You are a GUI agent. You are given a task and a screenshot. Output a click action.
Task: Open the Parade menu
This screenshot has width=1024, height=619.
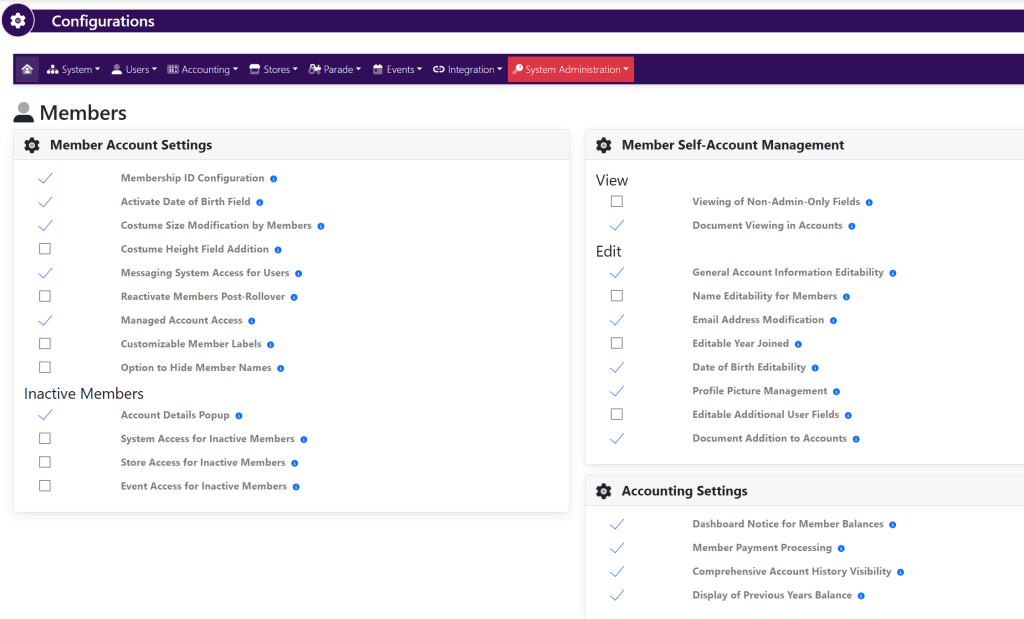335,70
